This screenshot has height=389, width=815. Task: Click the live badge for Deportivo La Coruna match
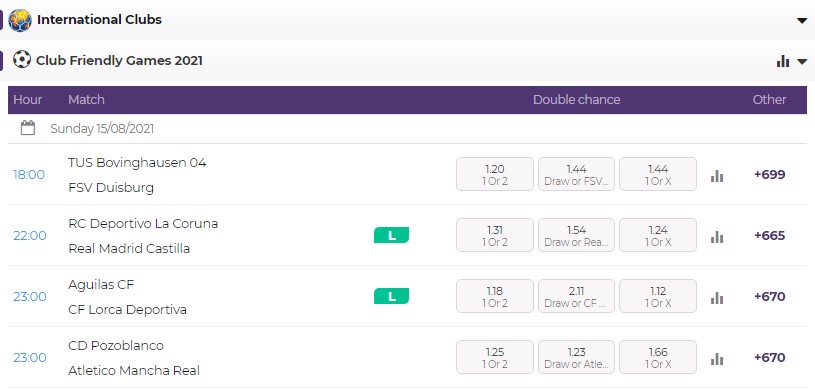tap(391, 235)
